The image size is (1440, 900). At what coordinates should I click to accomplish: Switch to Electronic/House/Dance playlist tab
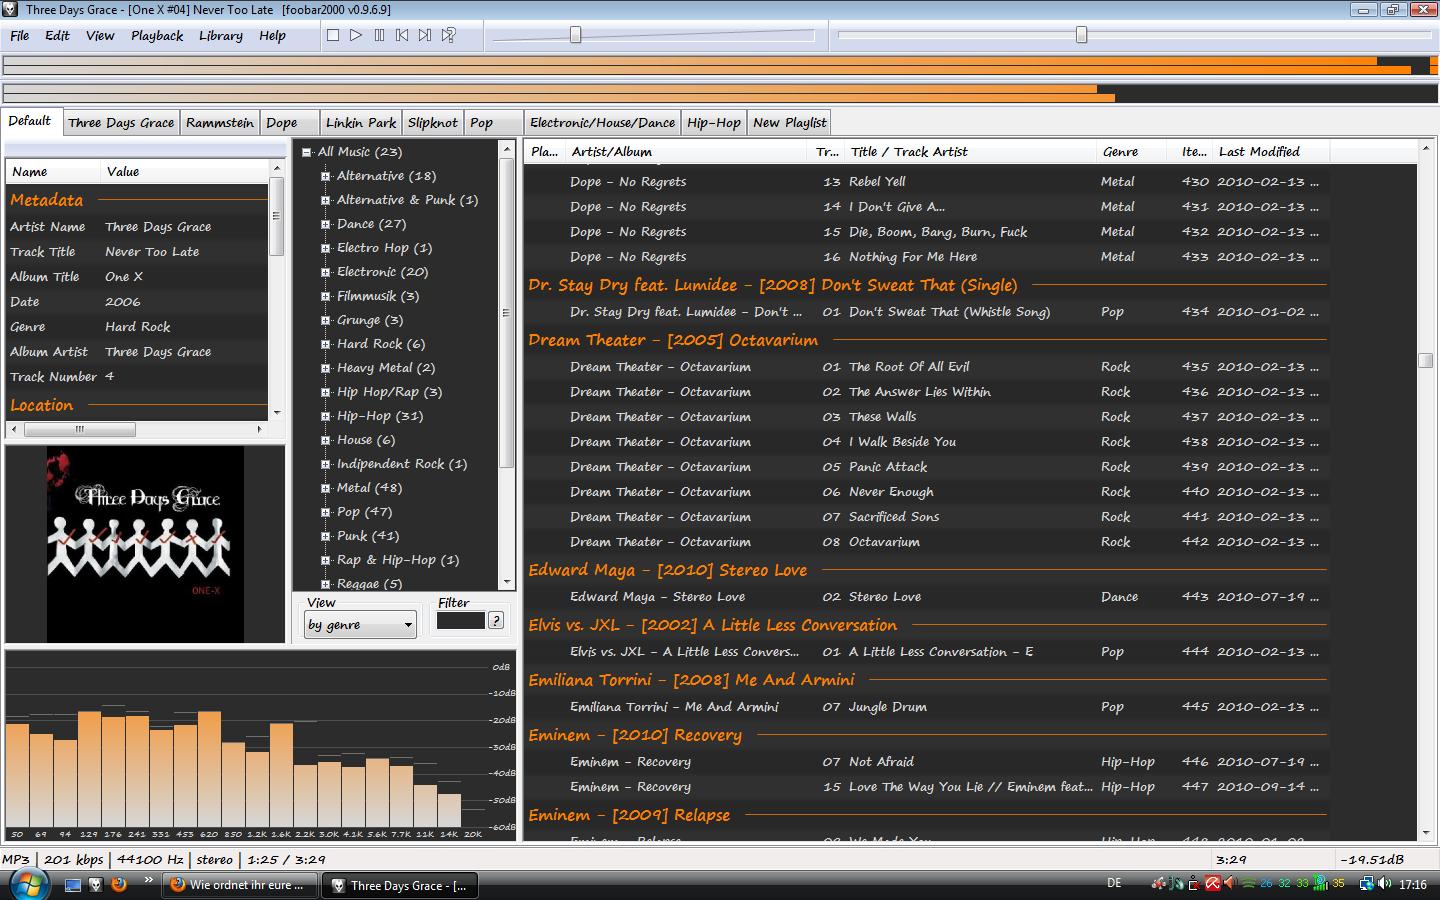pos(603,123)
